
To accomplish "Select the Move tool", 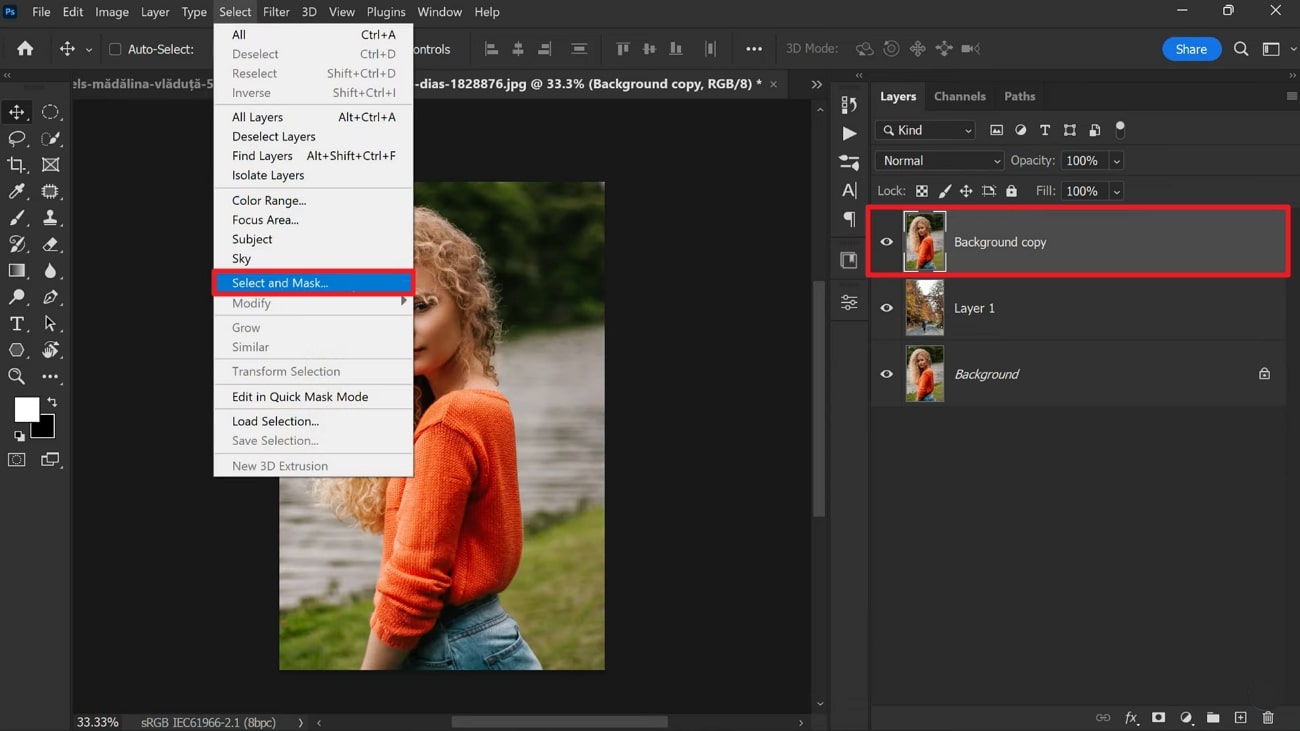I will tap(17, 112).
